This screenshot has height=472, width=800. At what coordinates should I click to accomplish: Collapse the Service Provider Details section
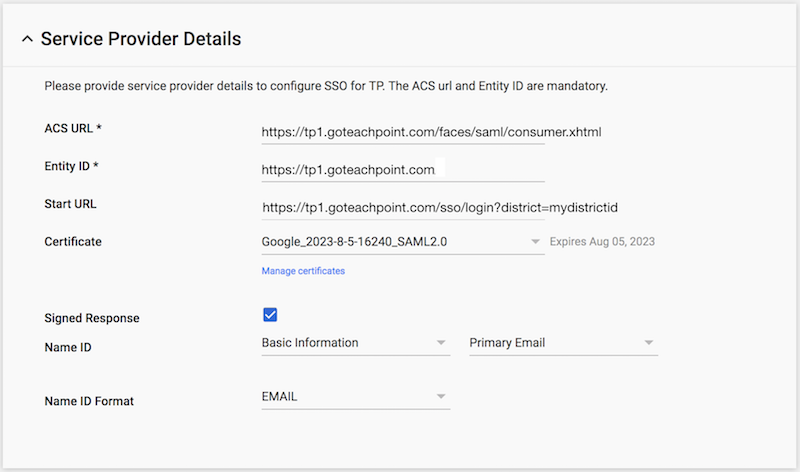(x=28, y=39)
